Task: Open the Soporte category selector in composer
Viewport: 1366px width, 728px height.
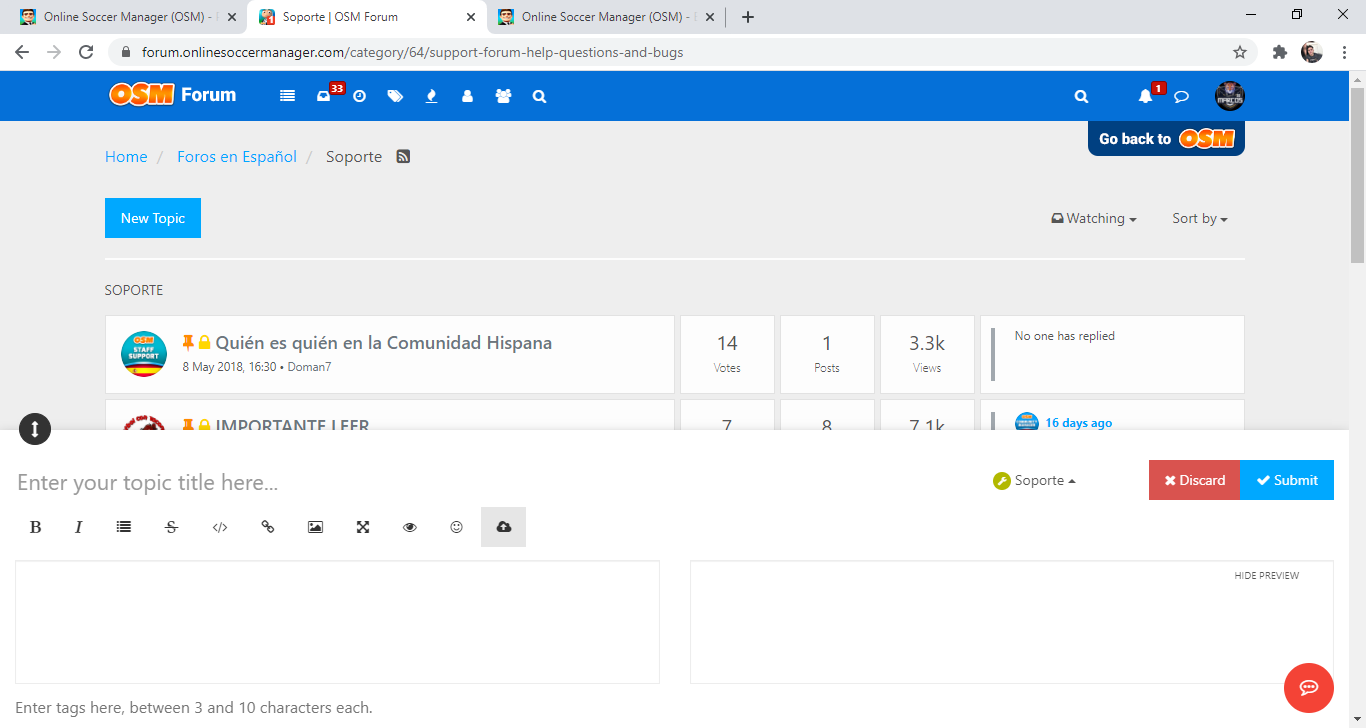Action: tap(1035, 480)
